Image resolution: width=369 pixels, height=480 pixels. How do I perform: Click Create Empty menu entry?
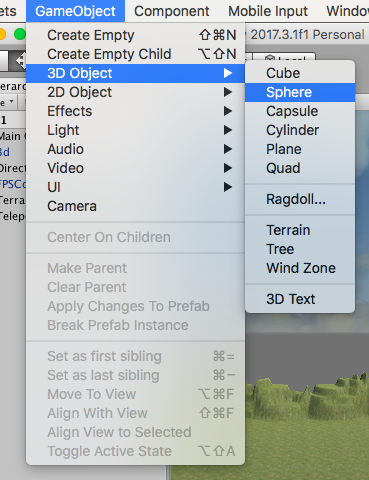pos(135,35)
